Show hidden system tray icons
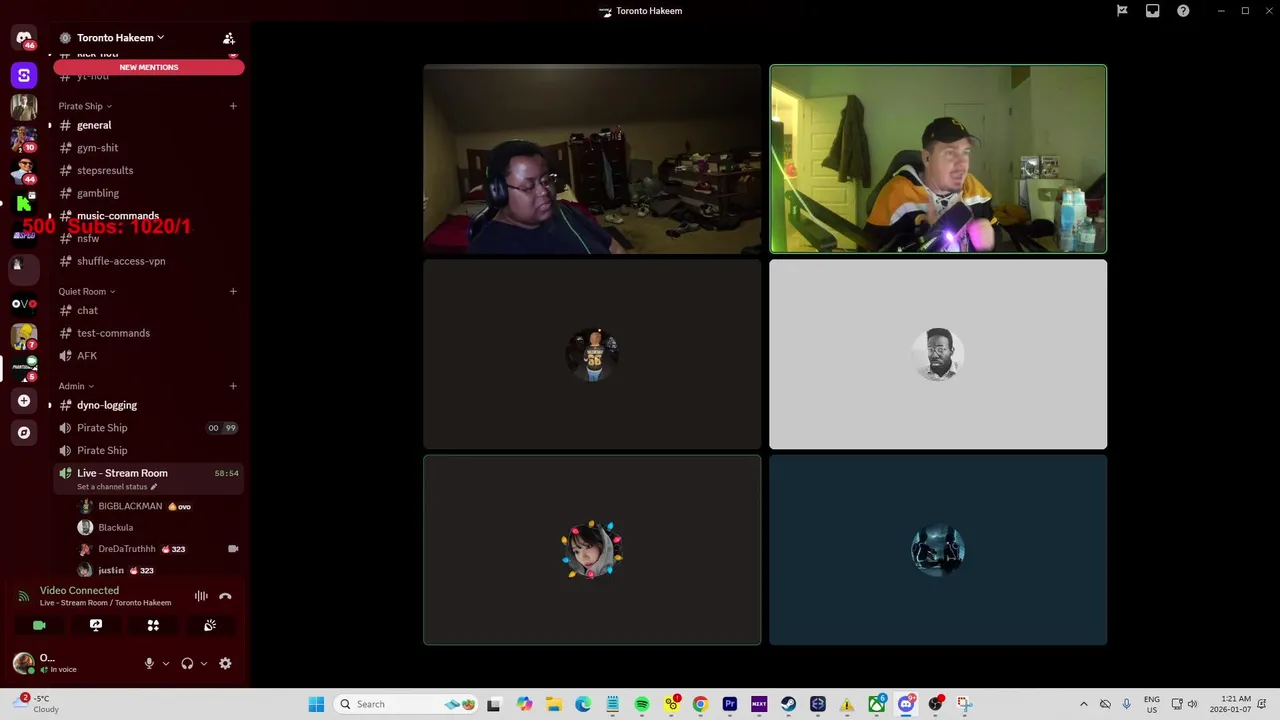 [1083, 704]
